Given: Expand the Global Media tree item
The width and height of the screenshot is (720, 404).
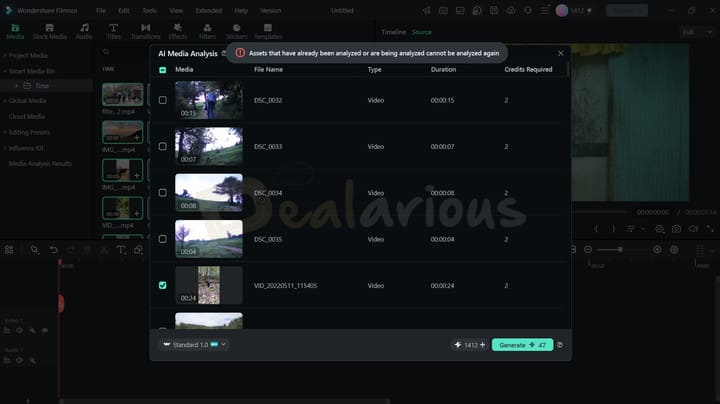Looking at the screenshot, I should [x=5, y=101].
